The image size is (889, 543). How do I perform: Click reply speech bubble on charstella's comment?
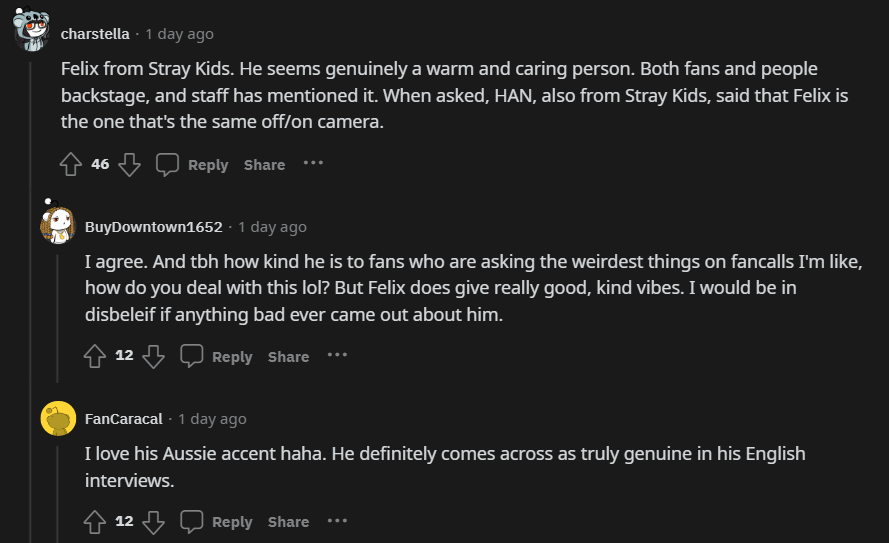tap(168, 164)
